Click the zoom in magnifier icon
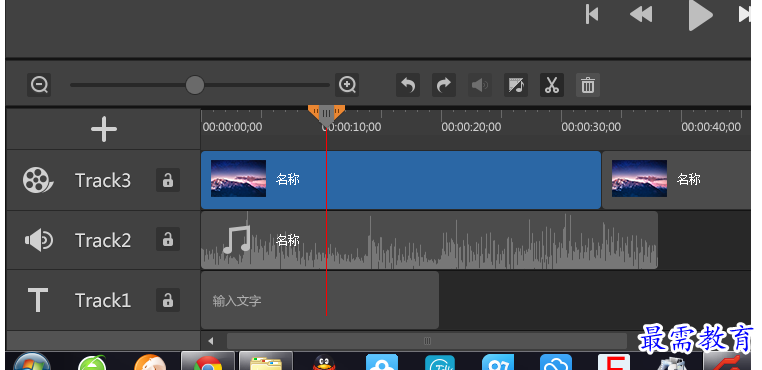This screenshot has width=762, height=370. point(347,85)
